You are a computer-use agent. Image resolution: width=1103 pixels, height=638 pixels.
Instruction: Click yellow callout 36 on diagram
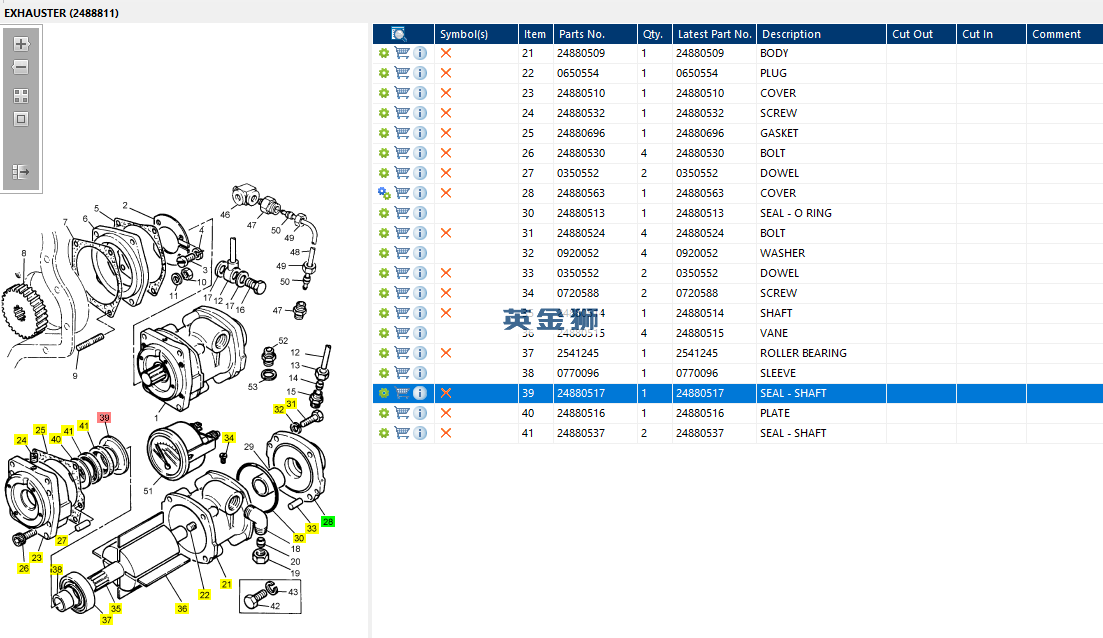pyautogui.click(x=182, y=608)
